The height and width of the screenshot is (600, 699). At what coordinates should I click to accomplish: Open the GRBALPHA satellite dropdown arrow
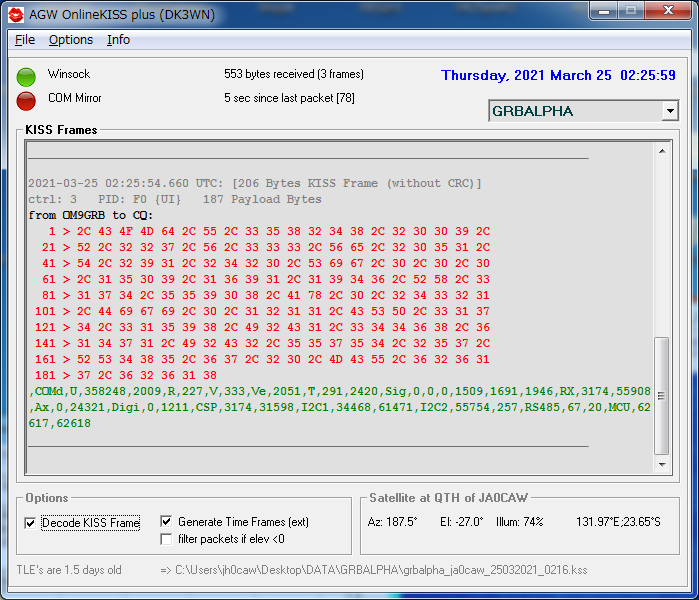pos(670,111)
